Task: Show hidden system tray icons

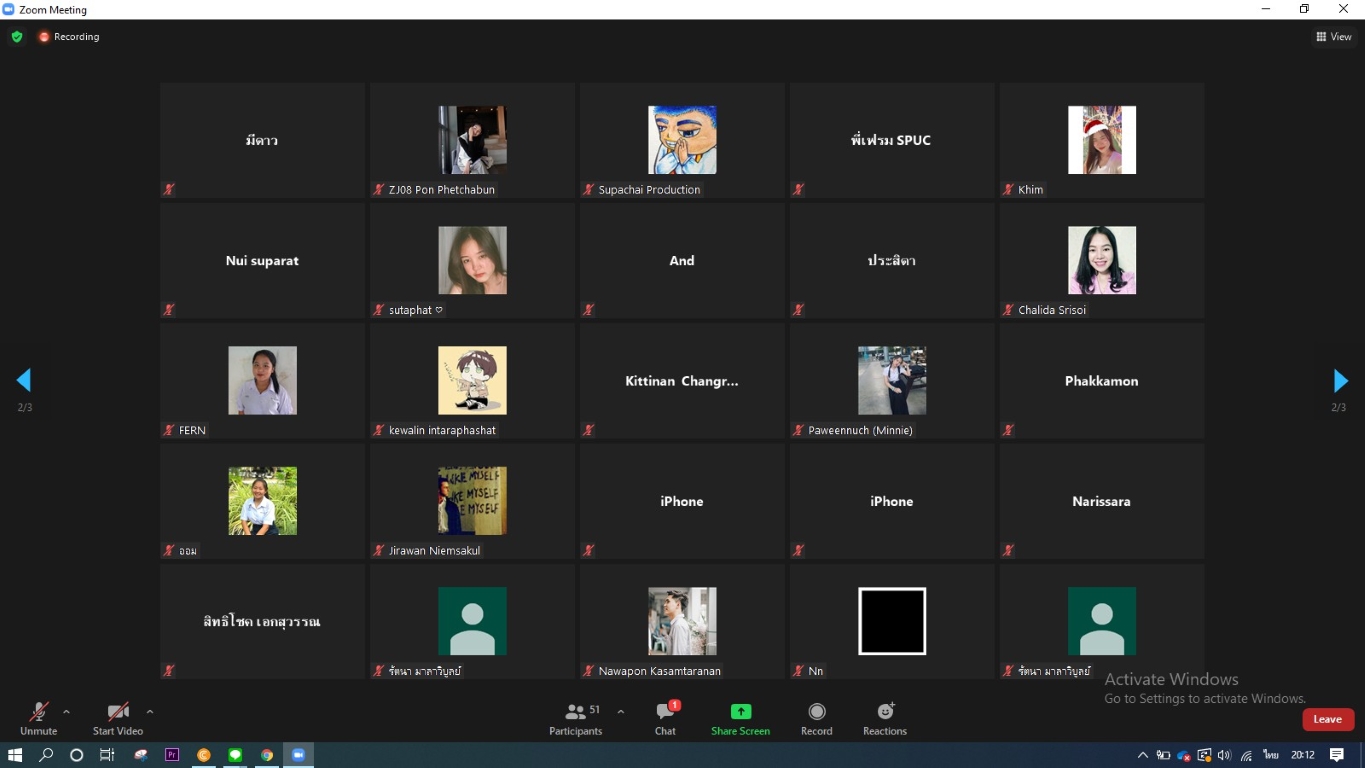Action: (1143, 755)
